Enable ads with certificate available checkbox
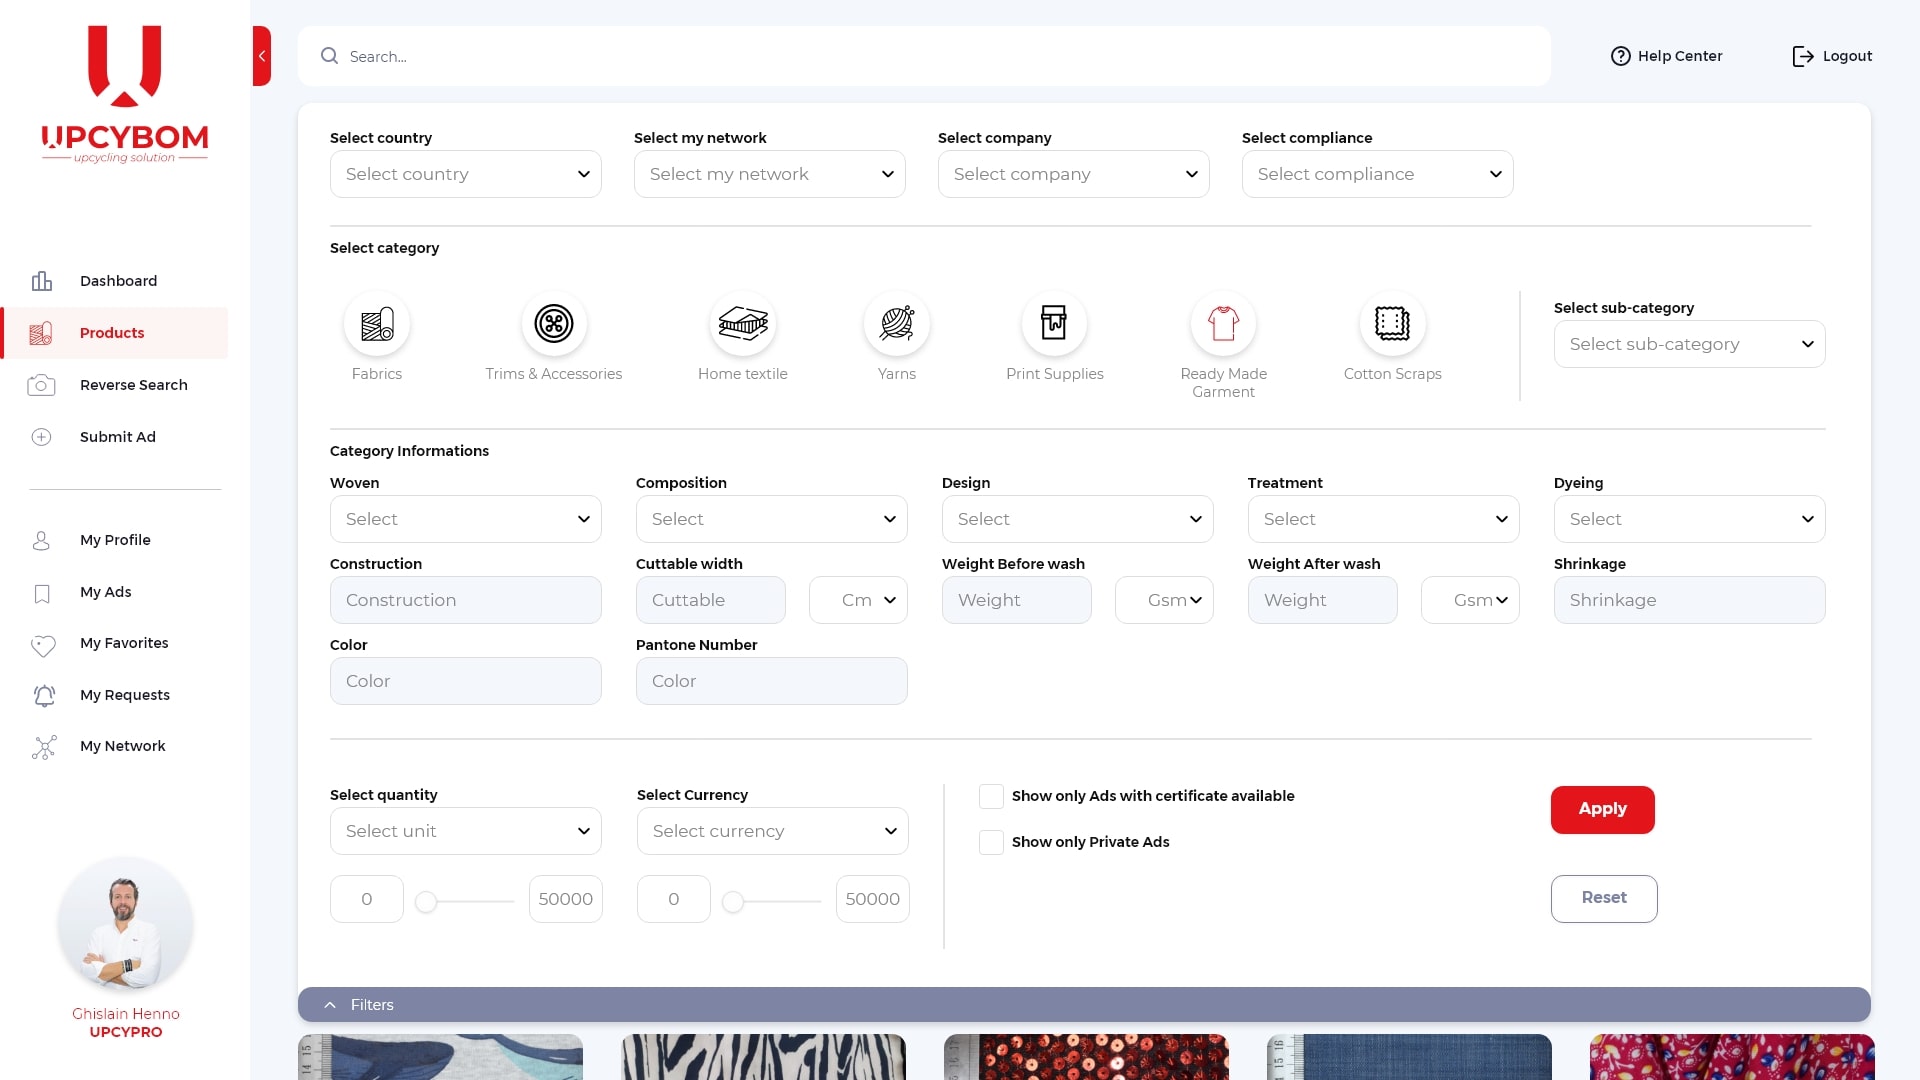Image resolution: width=1920 pixels, height=1080 pixels. [991, 796]
